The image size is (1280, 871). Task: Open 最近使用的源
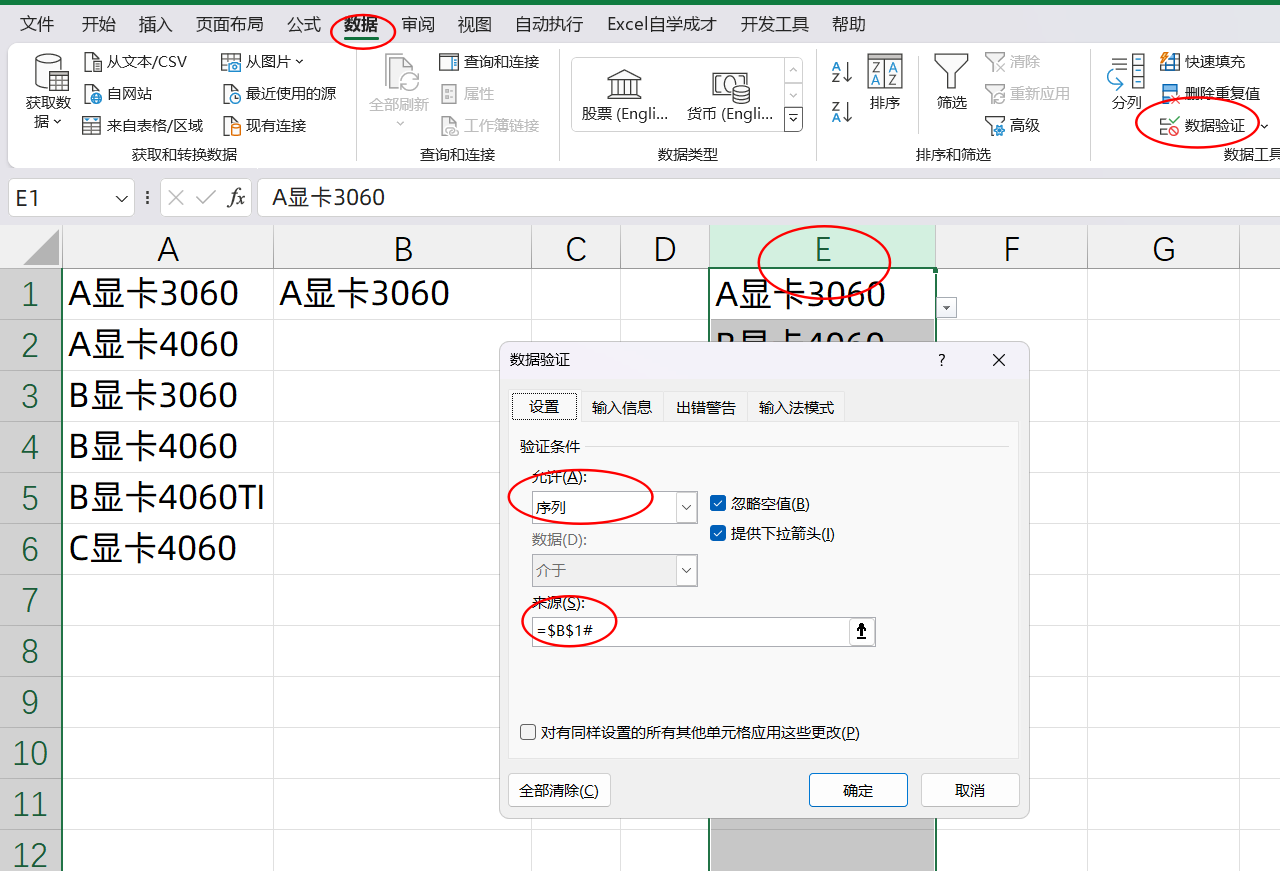pos(279,94)
